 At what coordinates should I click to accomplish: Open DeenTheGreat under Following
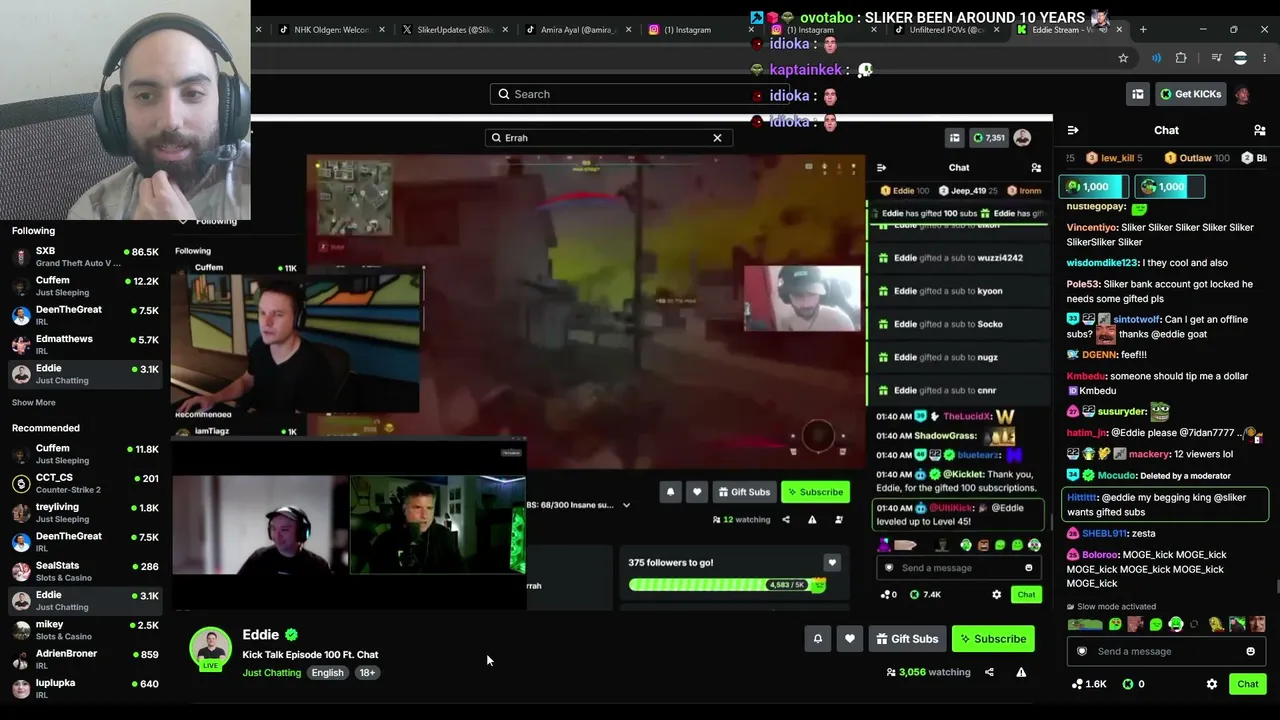pos(85,316)
